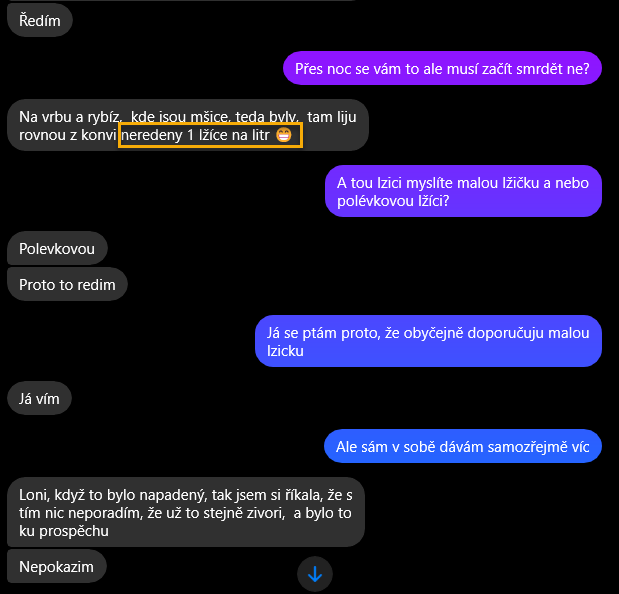This screenshot has height=594, width=619.
Task: Click the 'Nepokazim' message bubble
Action: click(x=57, y=567)
